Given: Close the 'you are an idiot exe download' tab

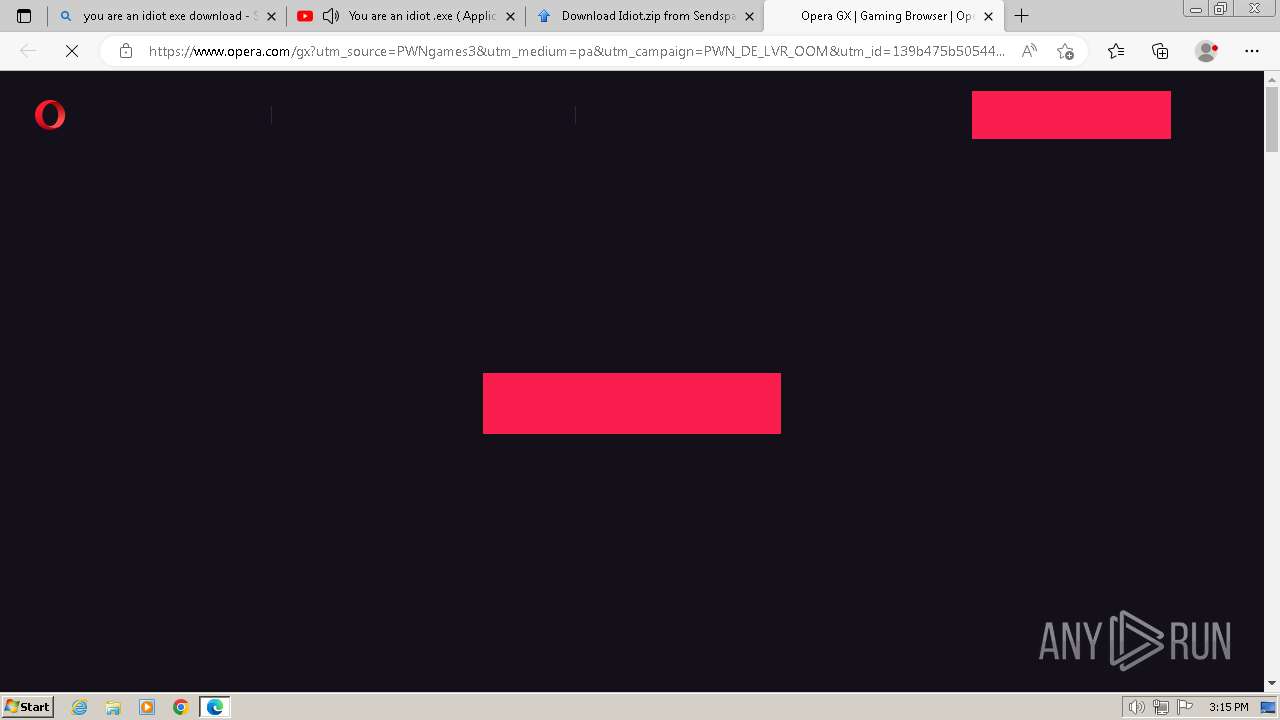Looking at the screenshot, I should (271, 16).
